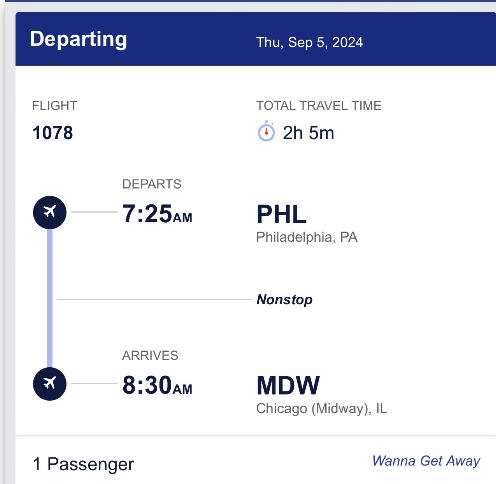The width and height of the screenshot is (496, 484).
Task: Click the date Thu, Sep 5, 2024
Action: coord(309,42)
